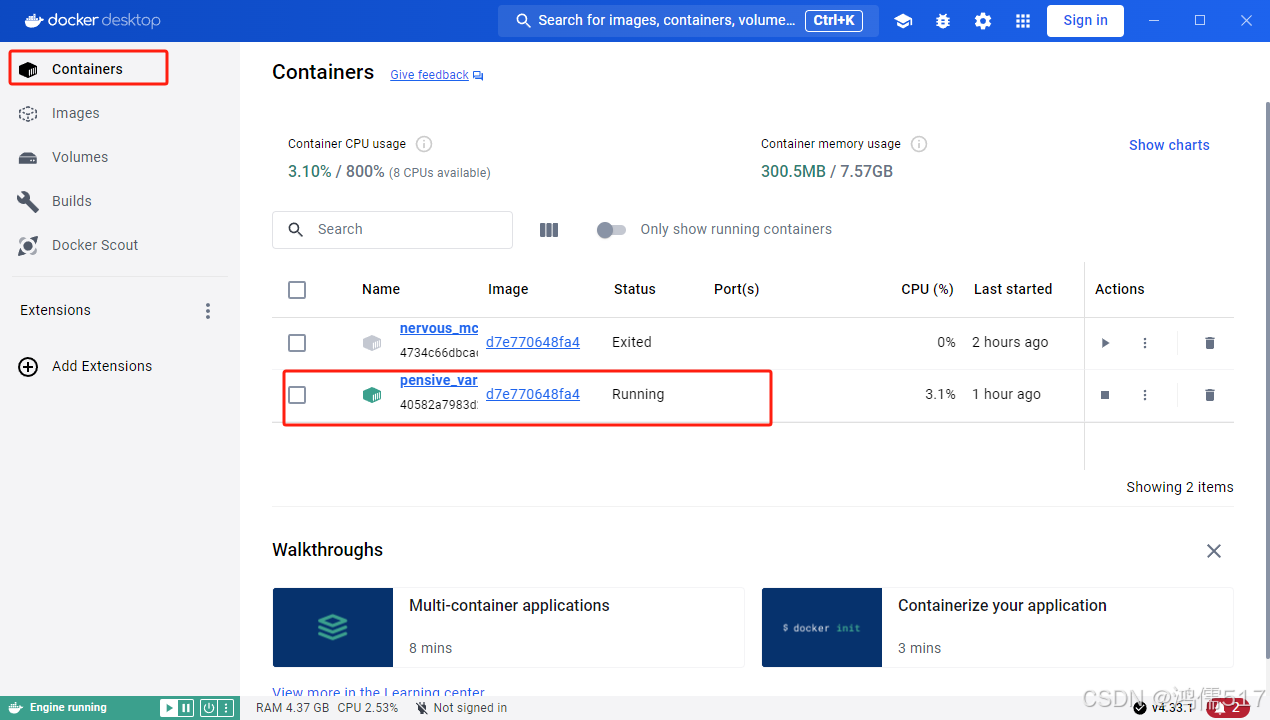Click the RAM 4.37 GB status text

coord(292,708)
